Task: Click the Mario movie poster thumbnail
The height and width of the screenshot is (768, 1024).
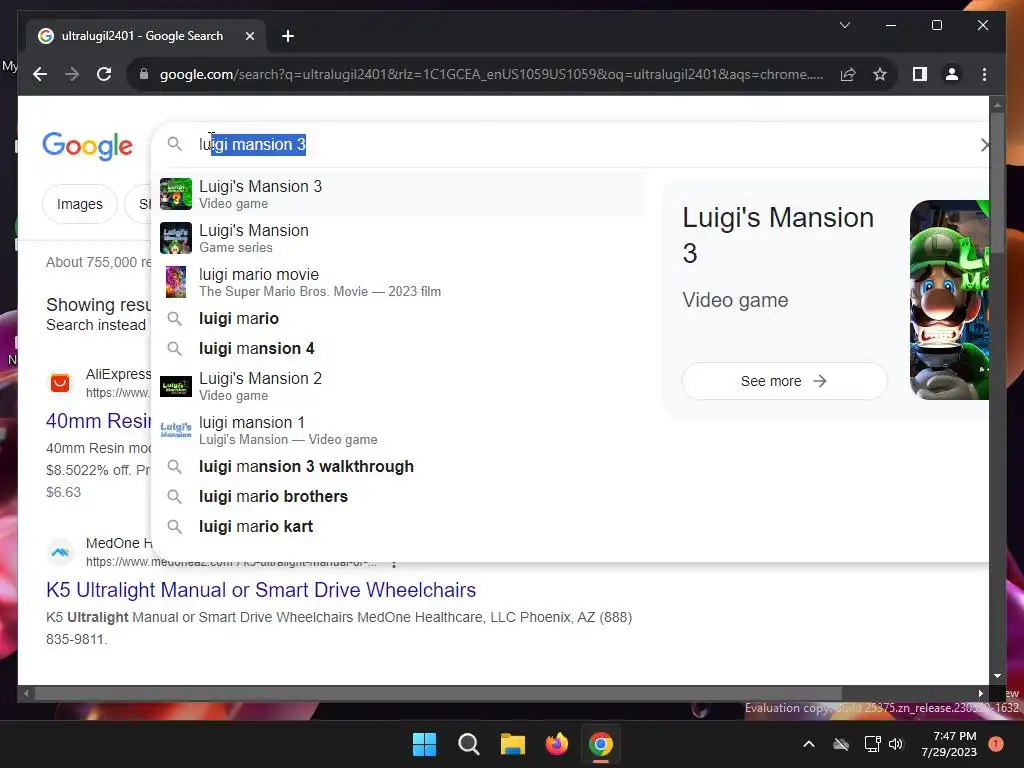Action: 176,282
